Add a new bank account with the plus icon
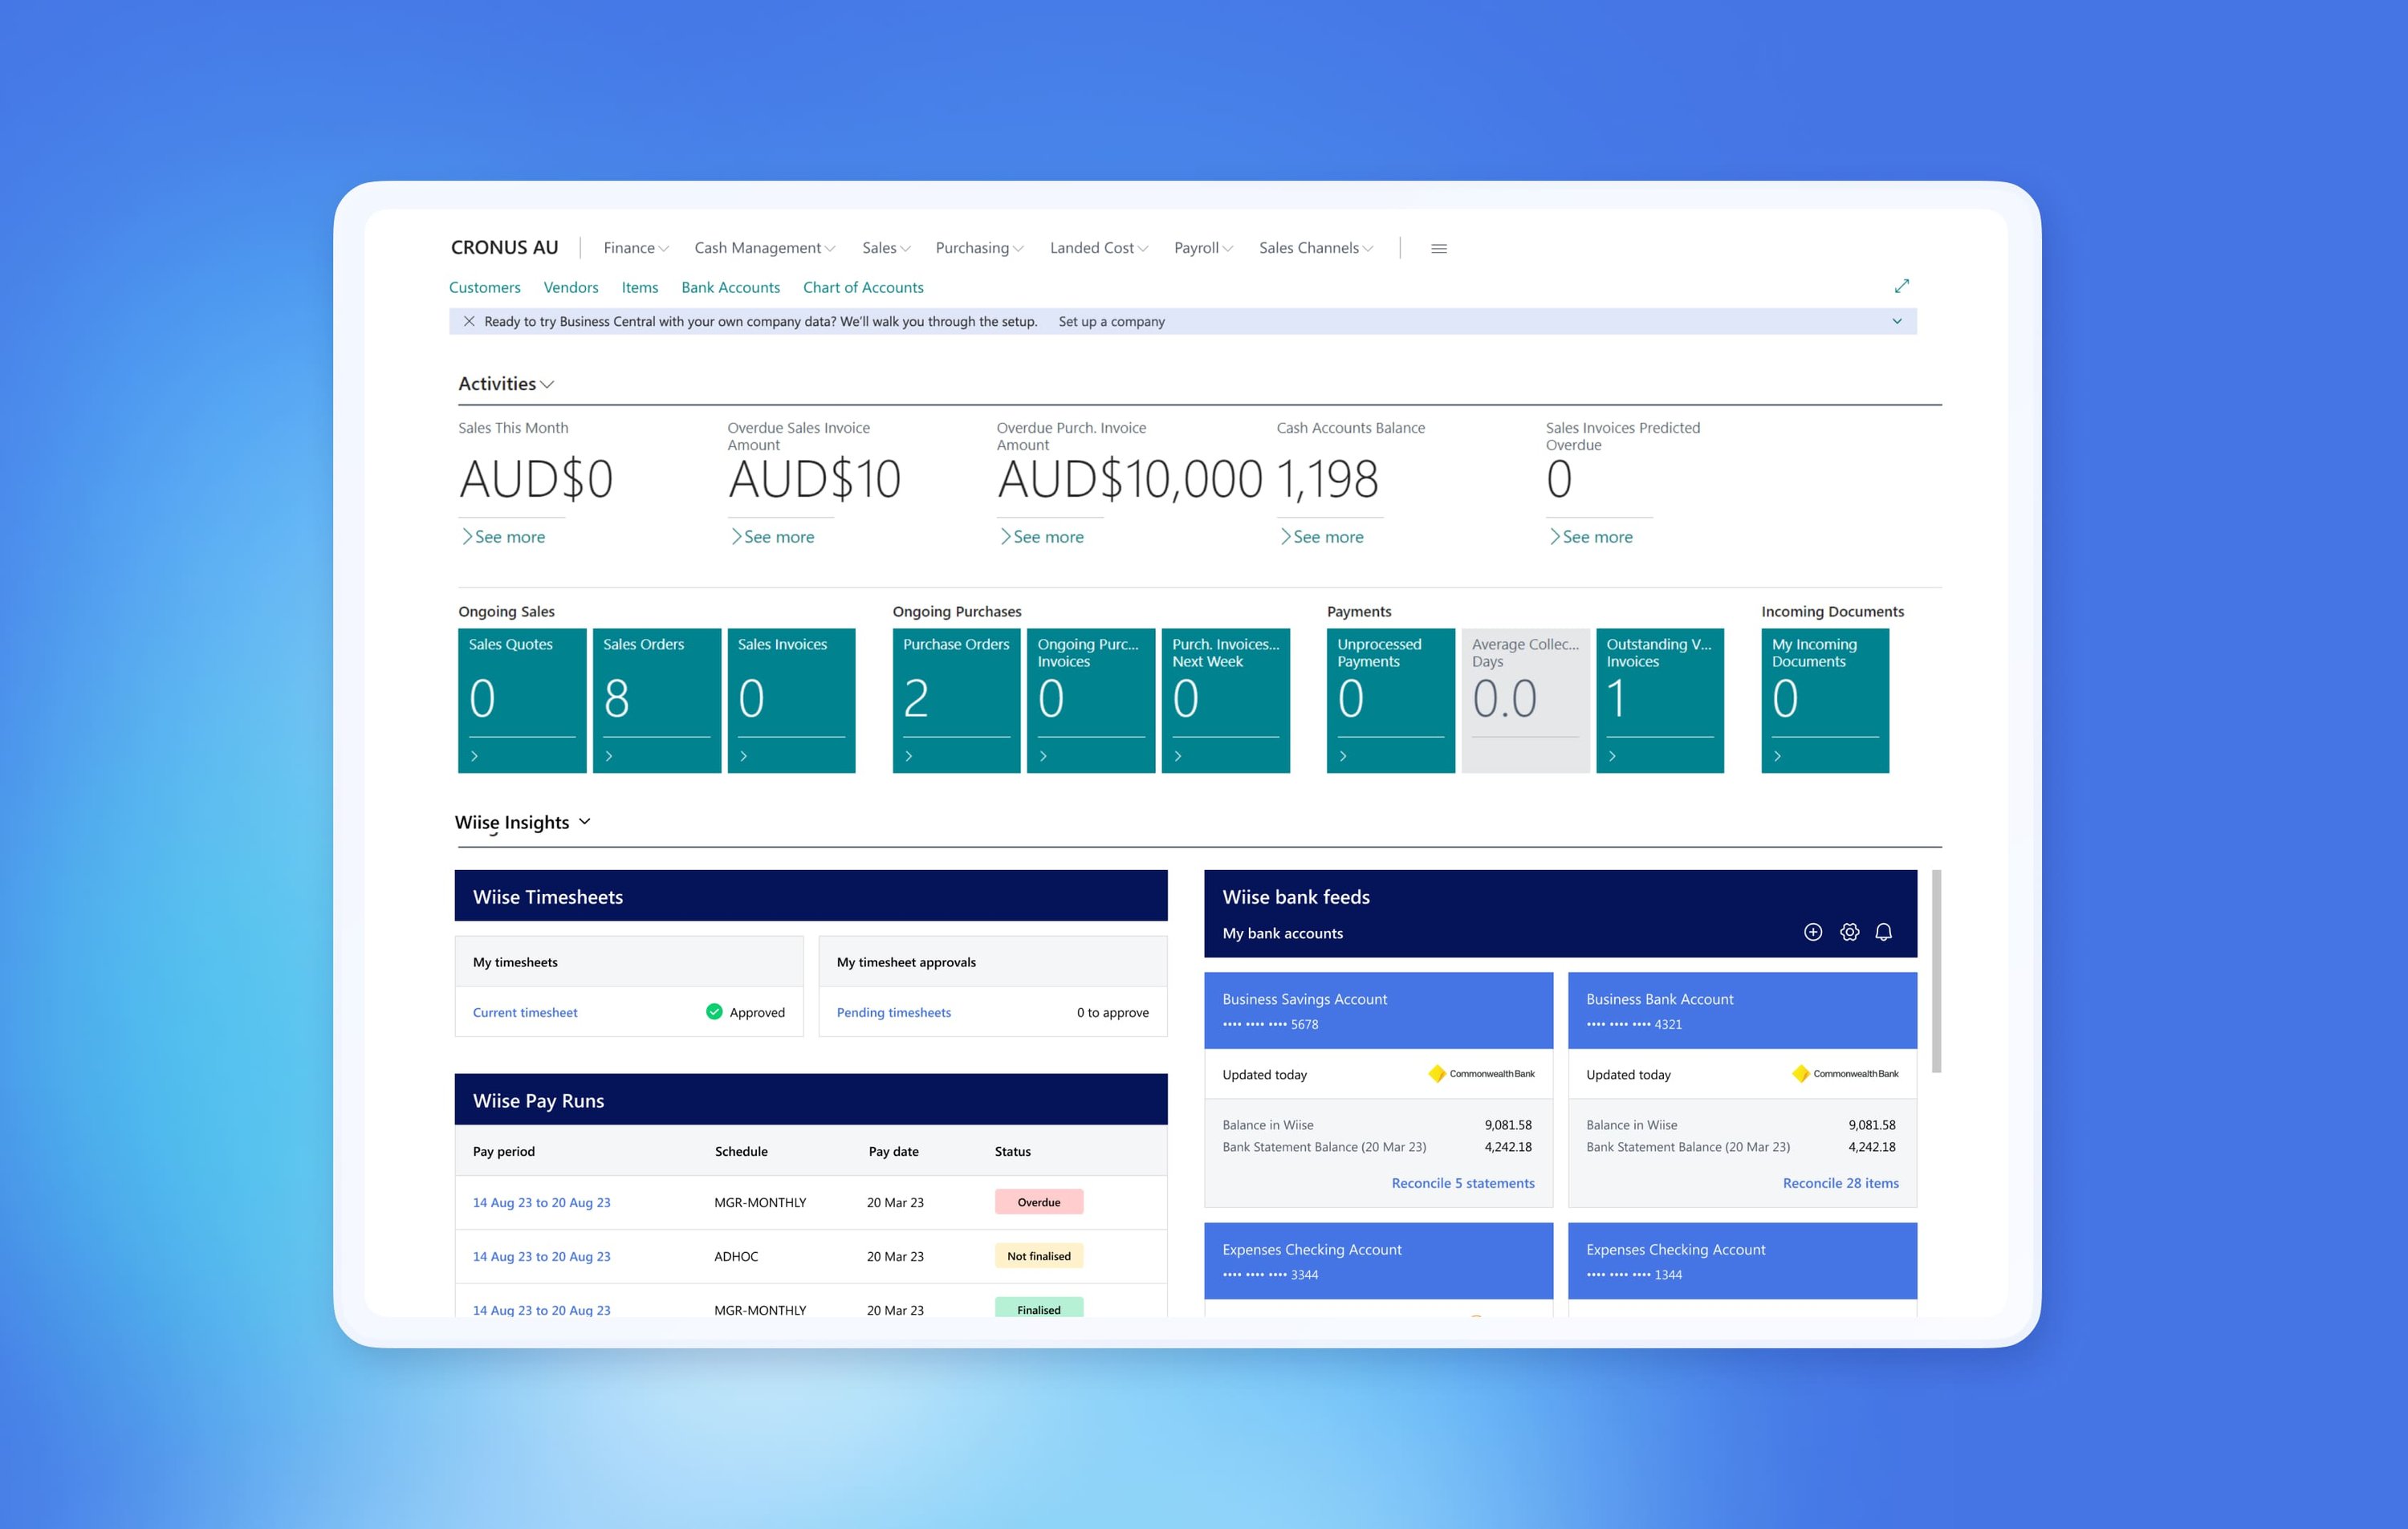Screen dimensions: 2408x1529 [x=1813, y=932]
